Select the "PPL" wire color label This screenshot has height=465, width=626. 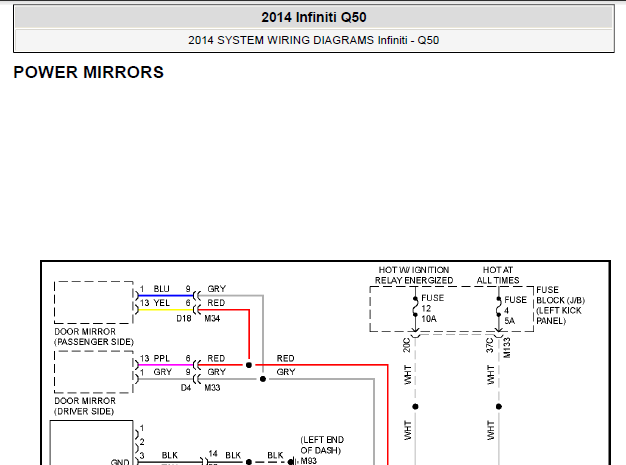[161, 358]
